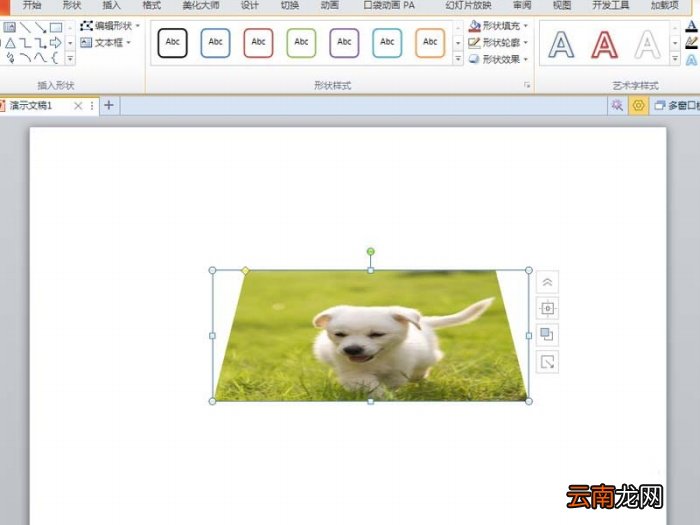Click the align center floating button beside picture

[547, 308]
